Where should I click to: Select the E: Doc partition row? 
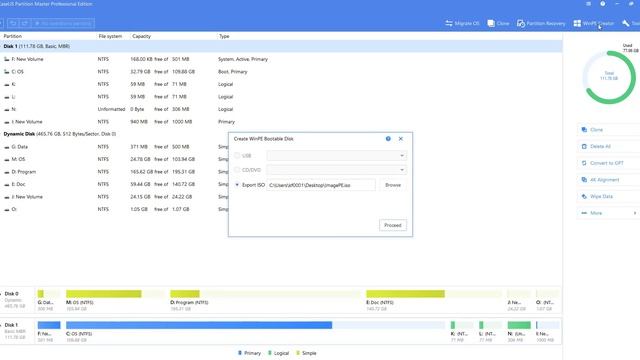[x=114, y=184]
